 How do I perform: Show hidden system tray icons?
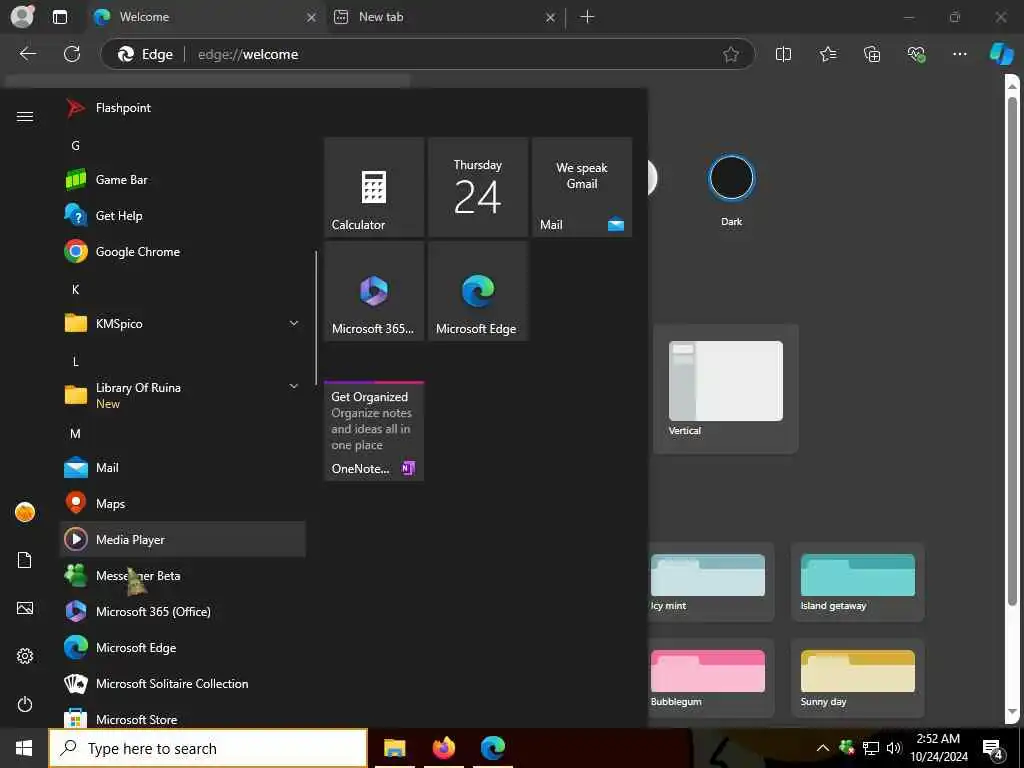click(823, 748)
